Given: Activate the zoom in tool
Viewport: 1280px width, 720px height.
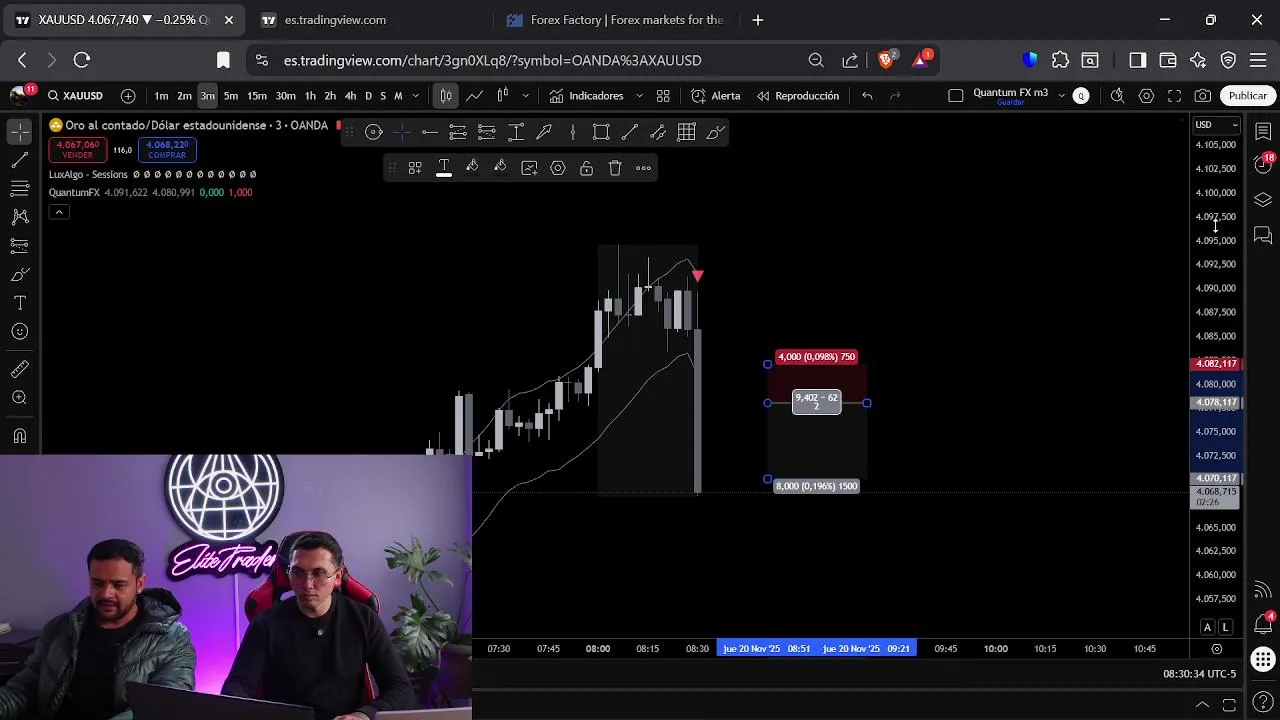Looking at the screenshot, I should click(19, 398).
